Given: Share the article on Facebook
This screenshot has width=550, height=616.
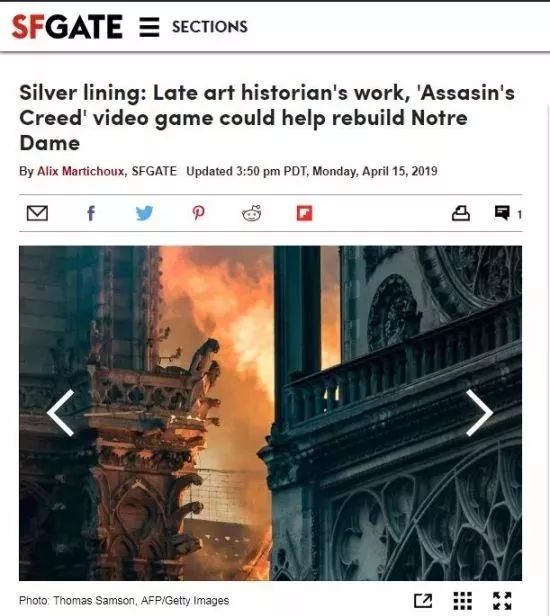Looking at the screenshot, I should coord(91,213).
